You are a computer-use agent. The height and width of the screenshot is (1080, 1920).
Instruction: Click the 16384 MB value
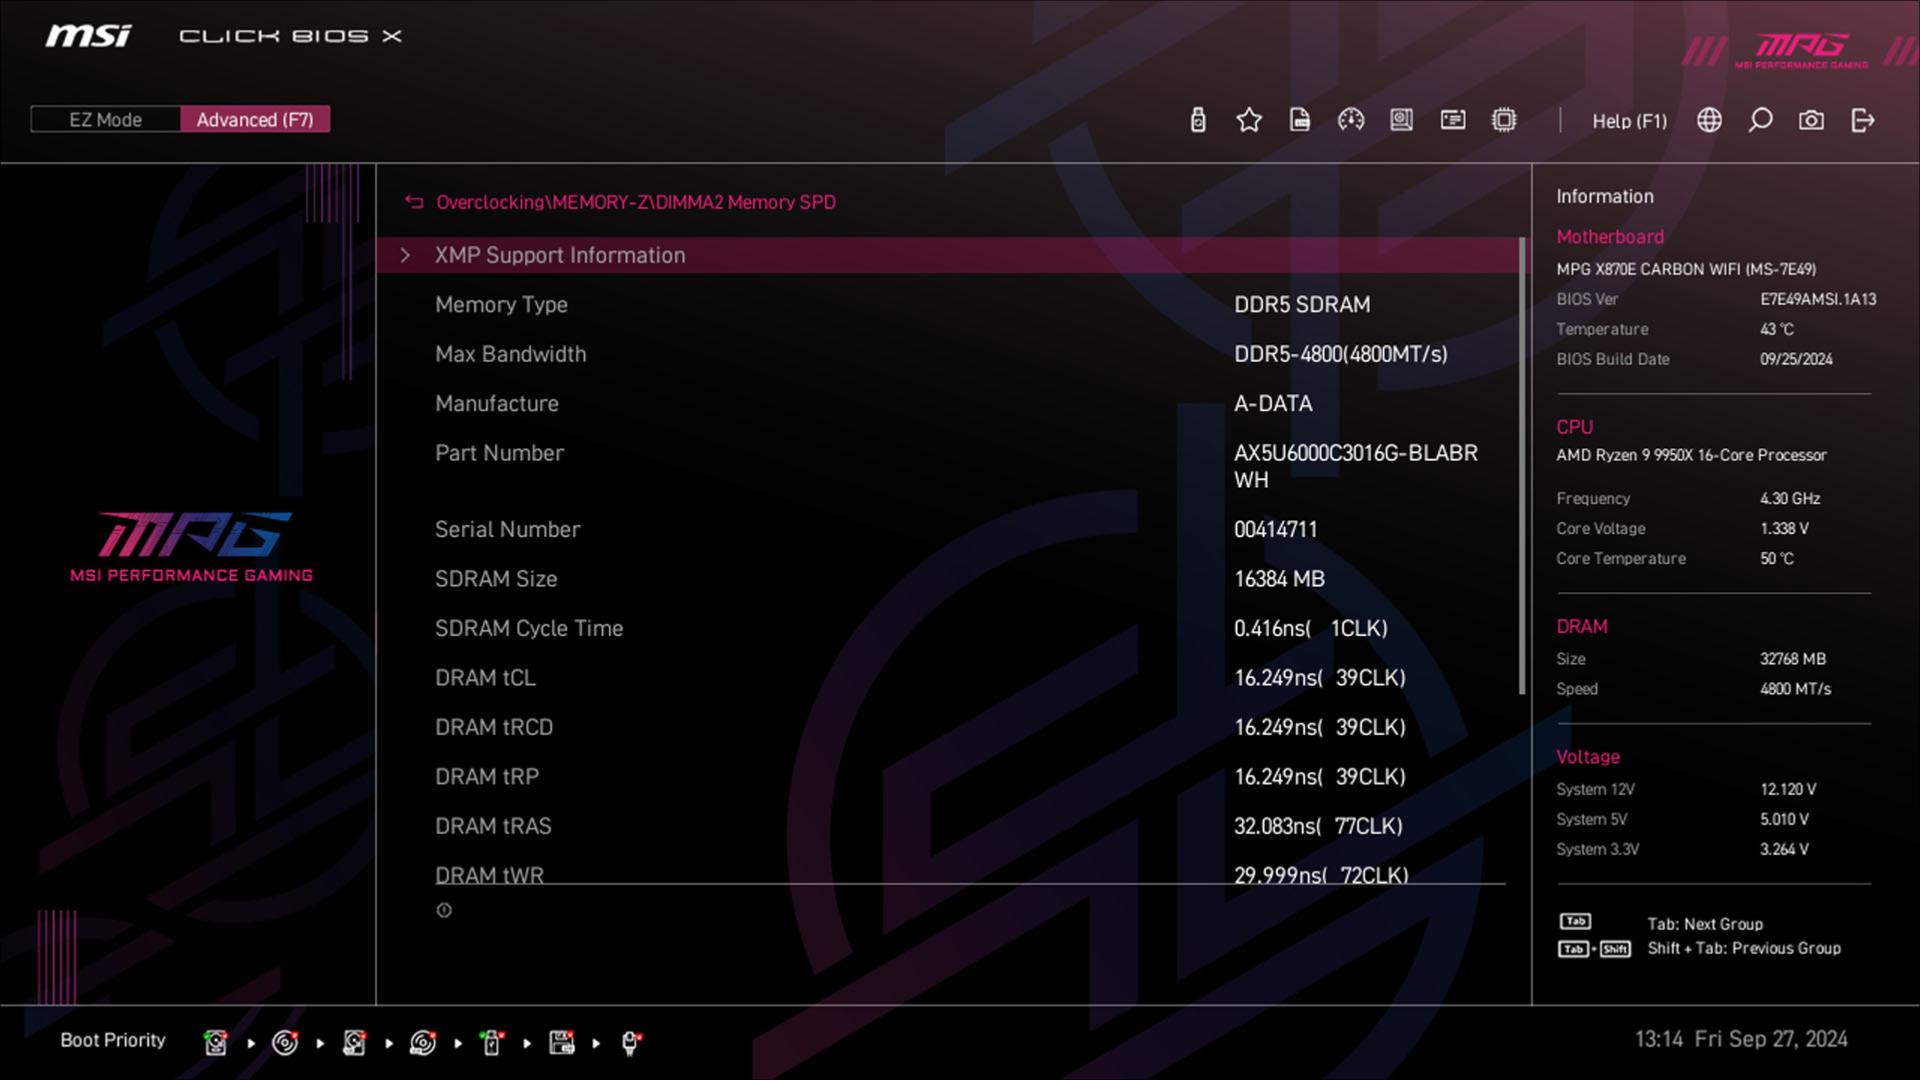(1279, 579)
